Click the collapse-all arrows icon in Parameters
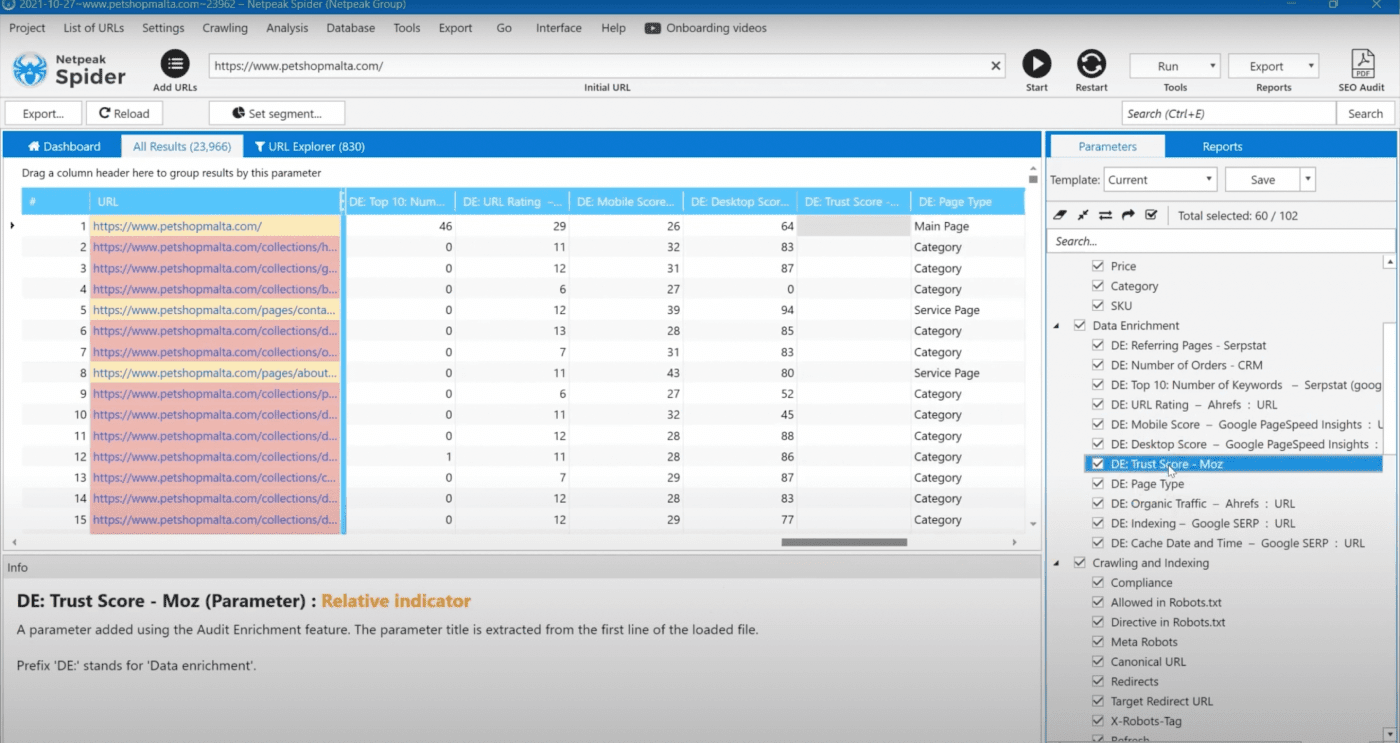The image size is (1400, 743). click(x=1084, y=215)
